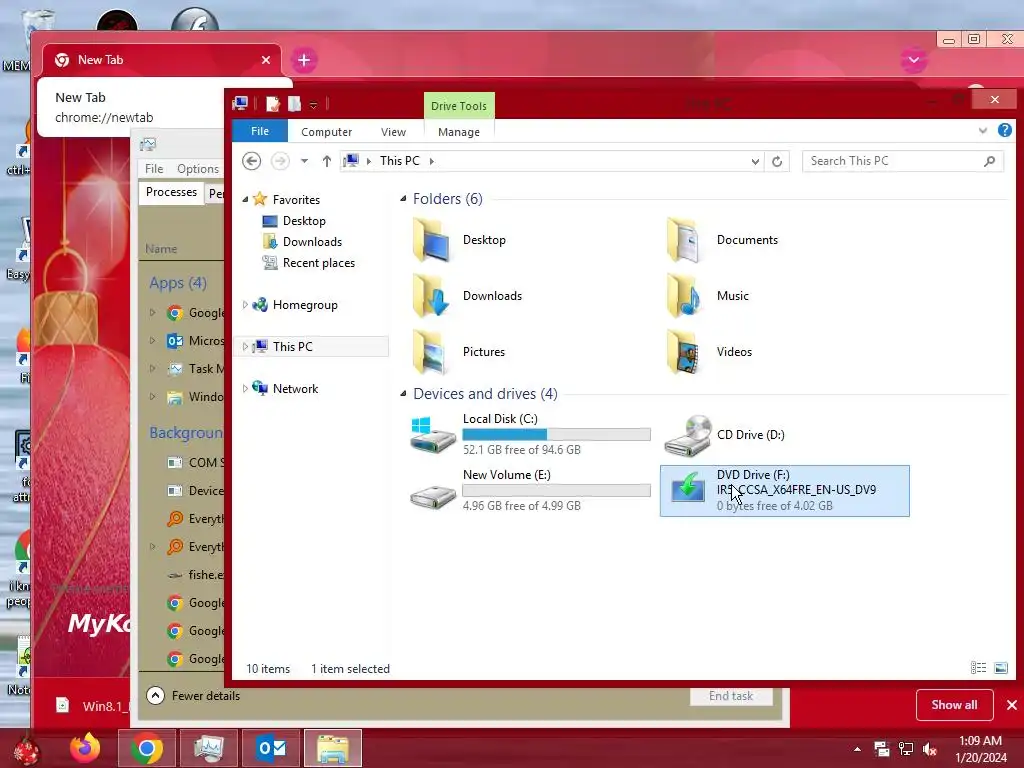Screen dimensions: 1024x768
Task: Click Show all downloads in Chrome
Action: pyautogui.click(x=954, y=705)
